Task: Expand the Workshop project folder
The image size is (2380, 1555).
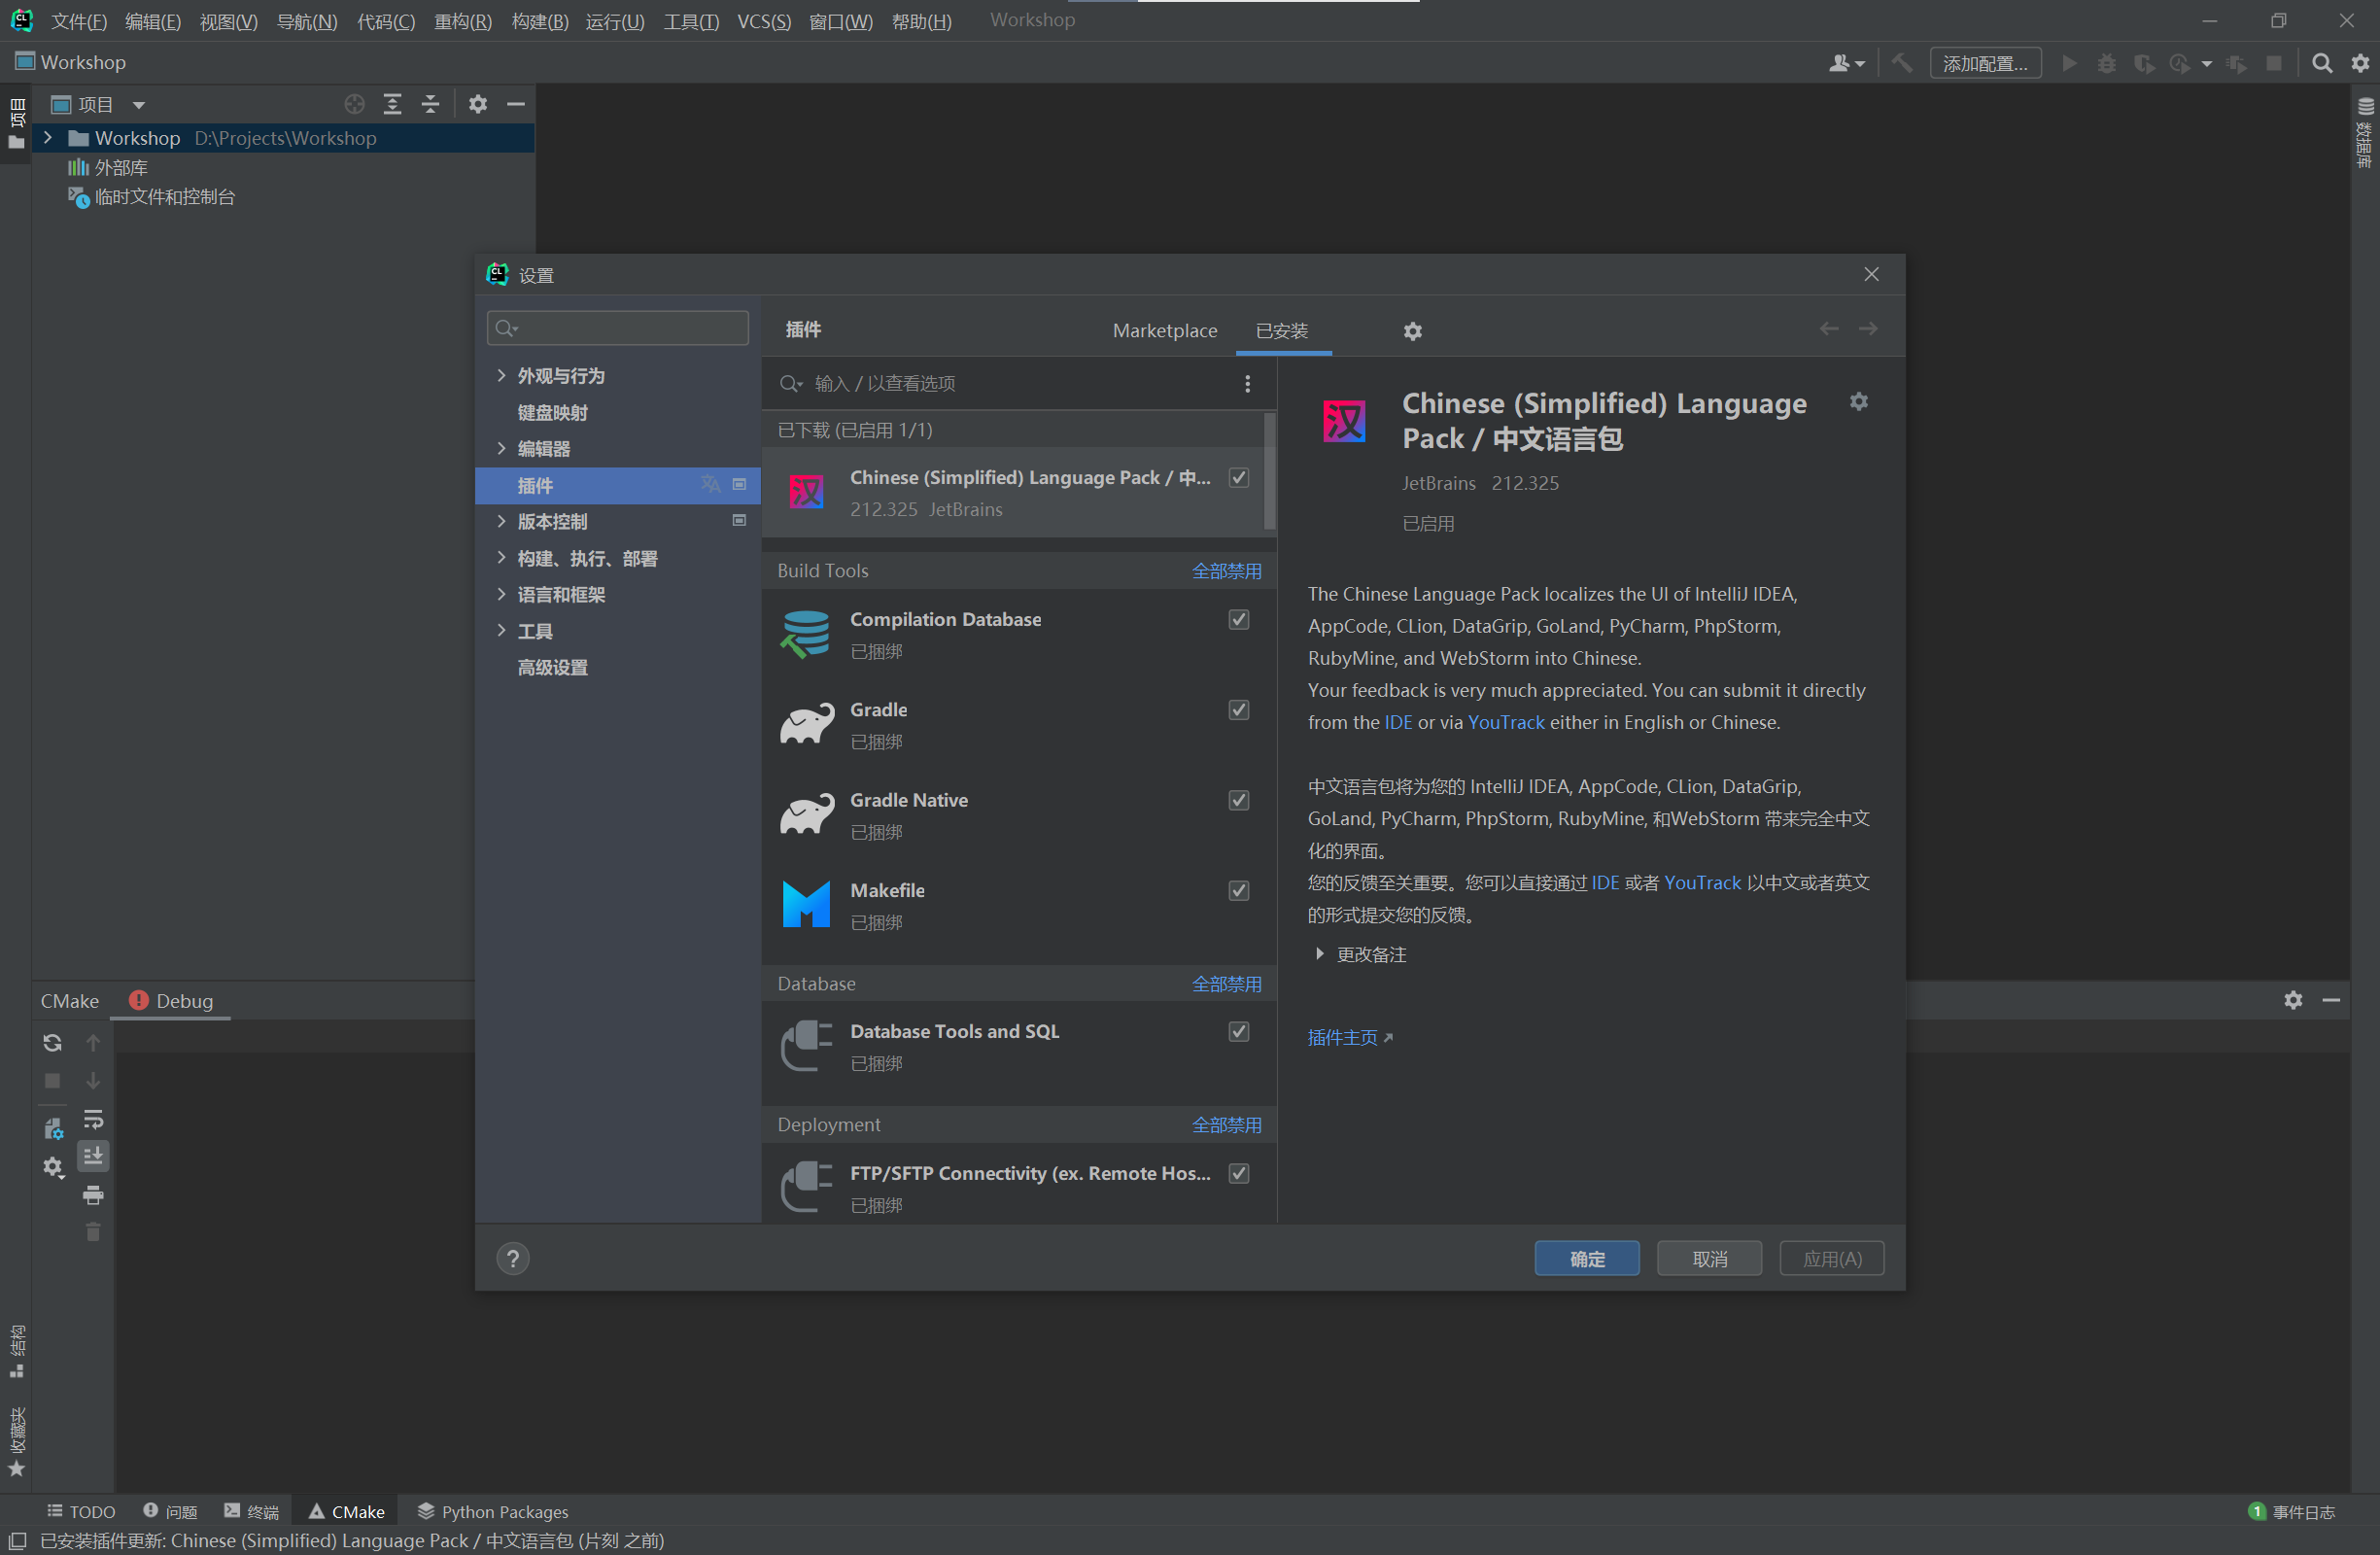Action: 47,138
